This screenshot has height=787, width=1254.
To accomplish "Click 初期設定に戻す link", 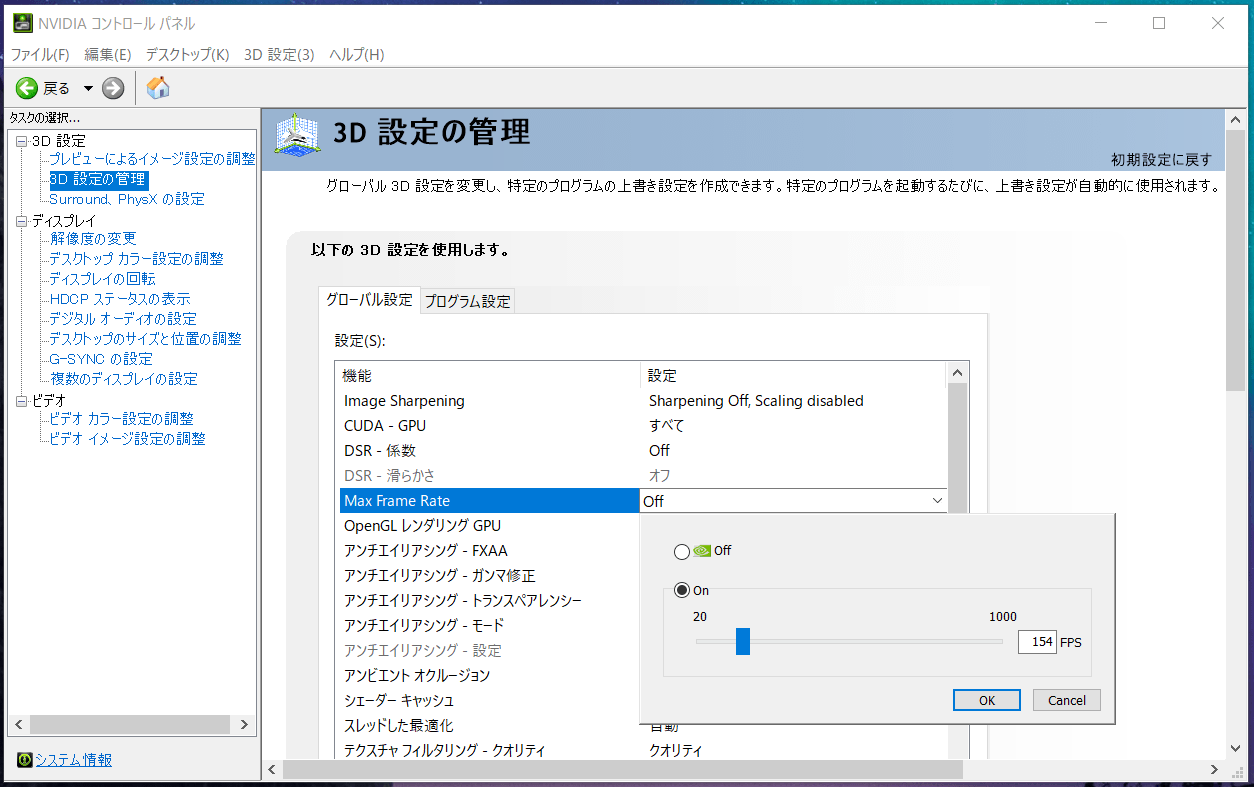I will point(1162,160).
